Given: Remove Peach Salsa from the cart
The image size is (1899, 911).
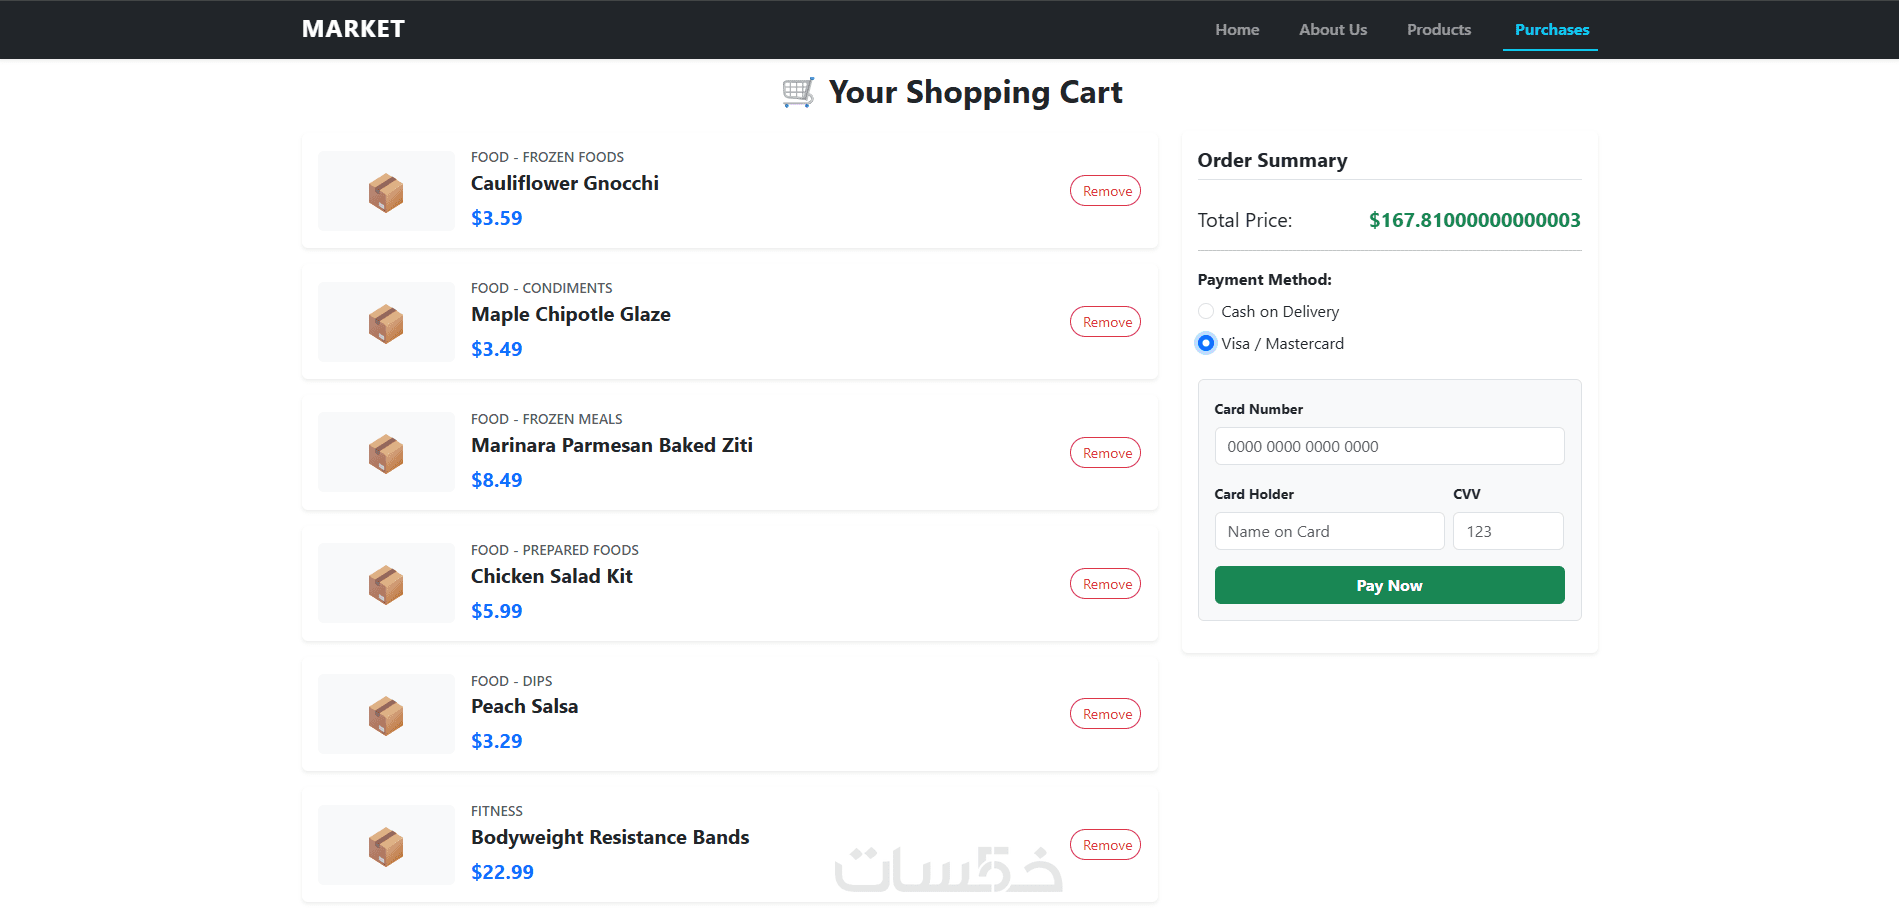Looking at the screenshot, I should (1106, 714).
